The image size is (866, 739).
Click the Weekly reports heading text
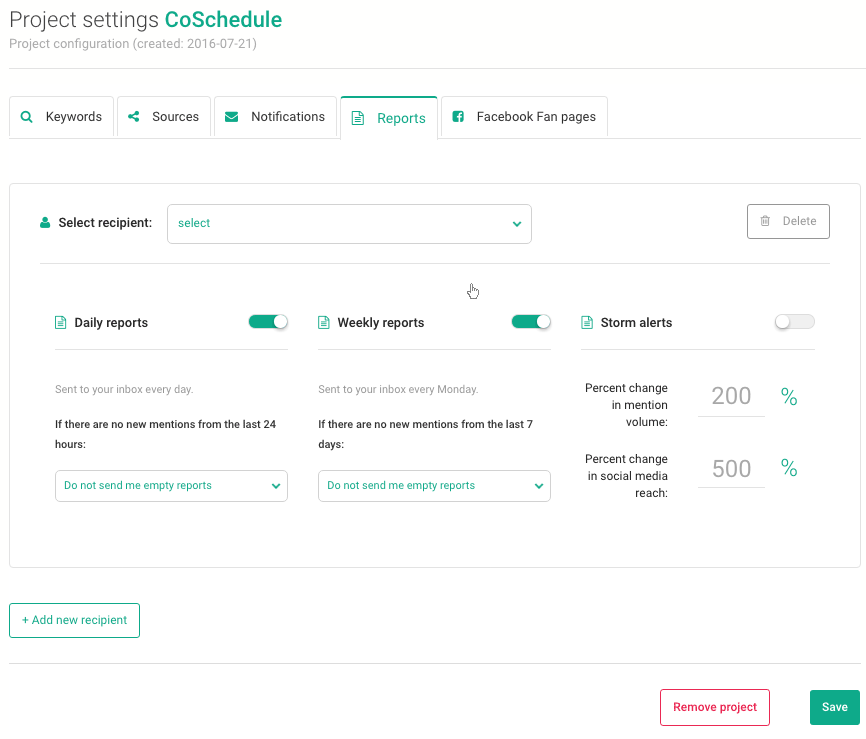381,323
